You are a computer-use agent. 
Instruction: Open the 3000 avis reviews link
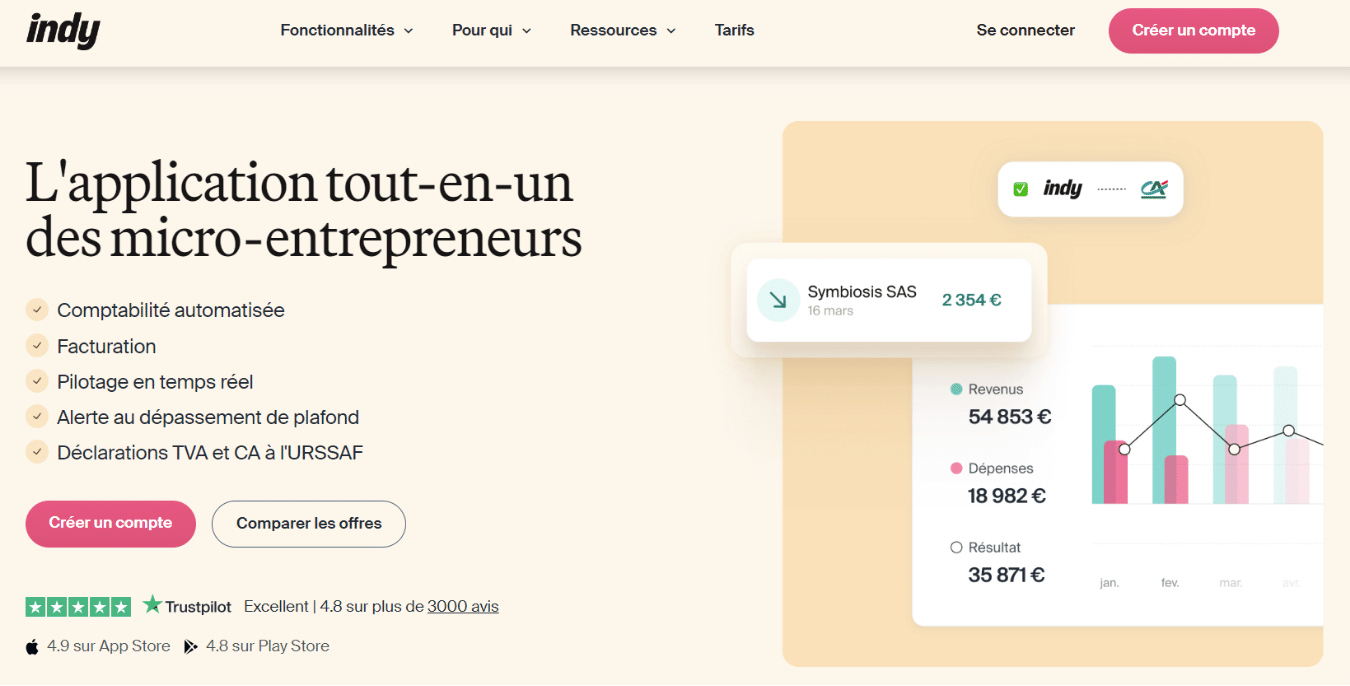tap(463, 606)
